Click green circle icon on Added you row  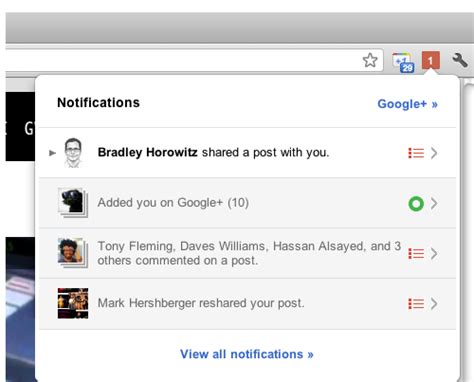tap(416, 203)
